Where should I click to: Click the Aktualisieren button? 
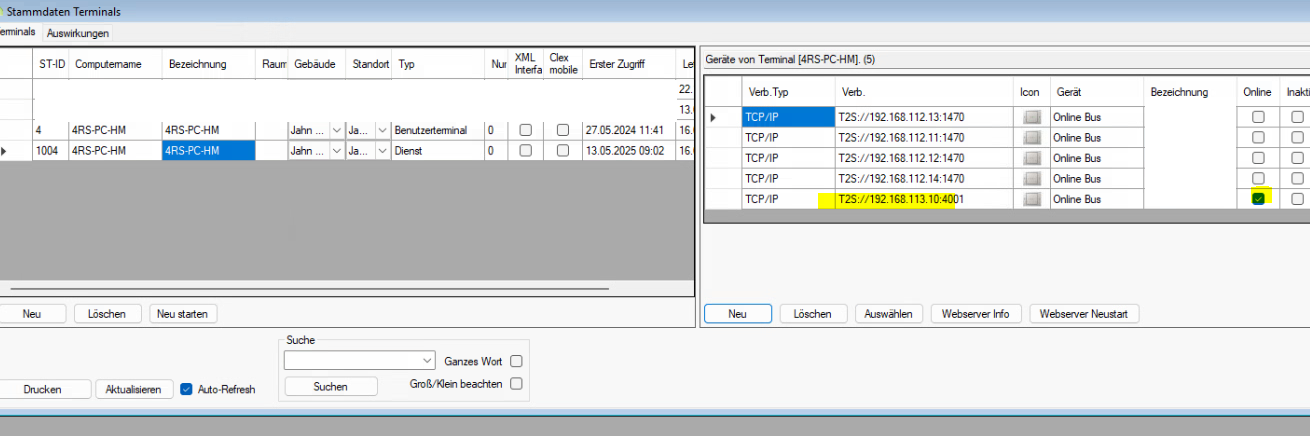point(134,390)
